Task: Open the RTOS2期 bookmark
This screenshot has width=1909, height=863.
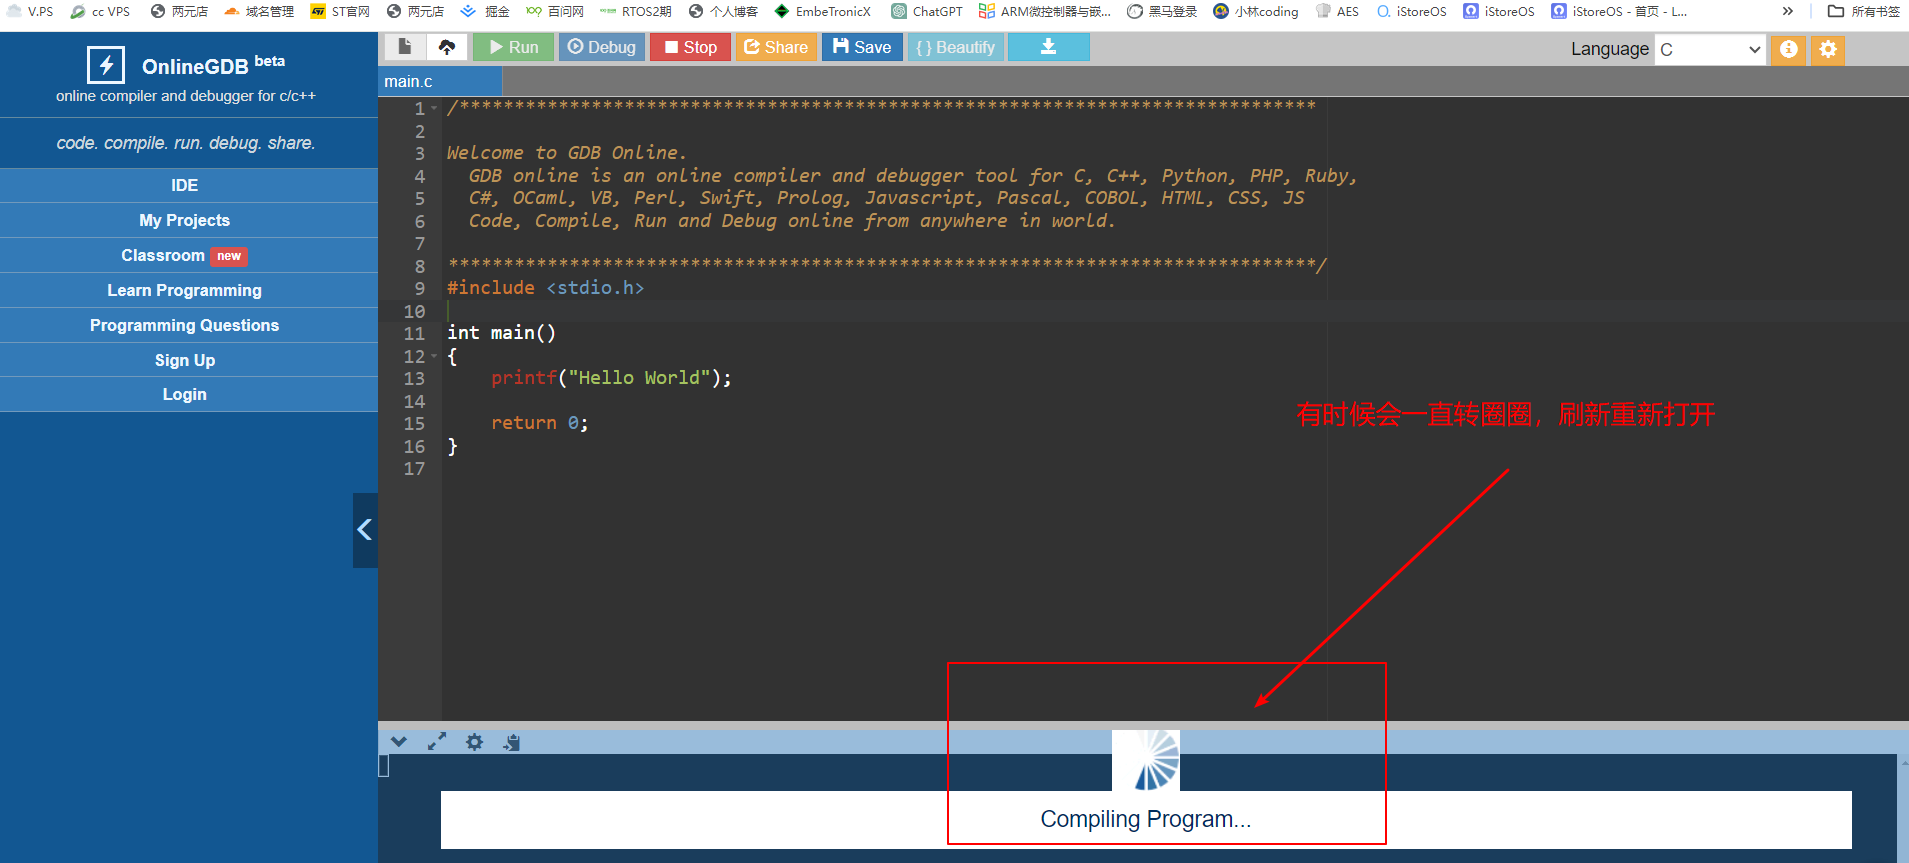Action: click(x=636, y=11)
